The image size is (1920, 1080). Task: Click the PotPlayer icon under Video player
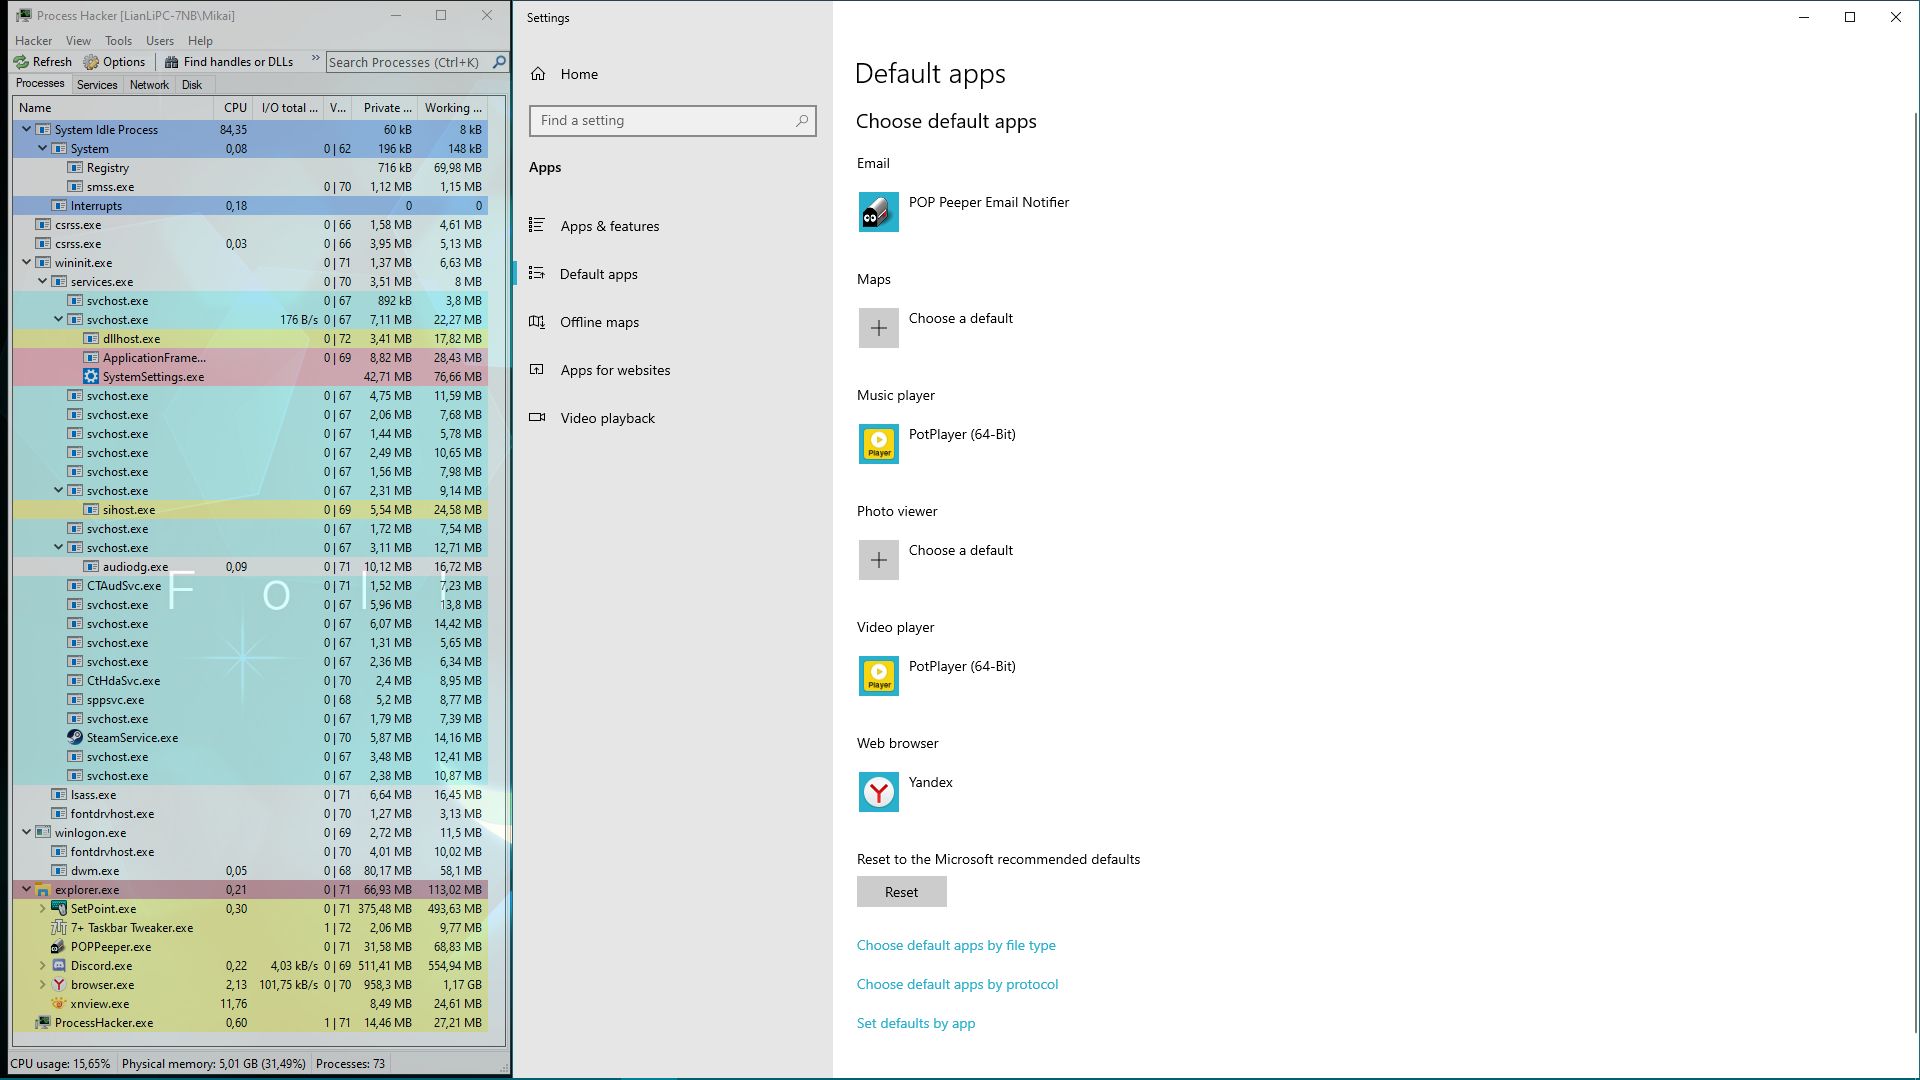click(x=878, y=676)
